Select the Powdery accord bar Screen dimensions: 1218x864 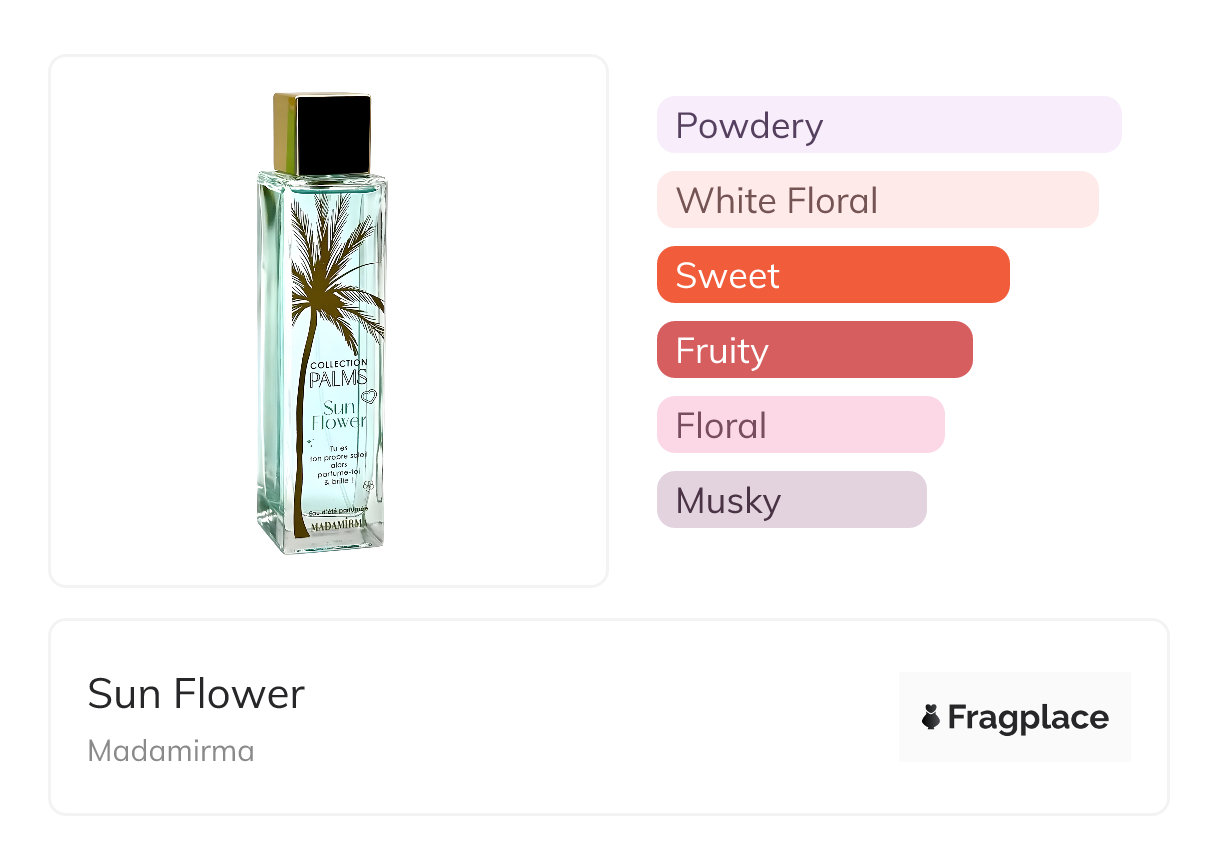click(x=888, y=125)
